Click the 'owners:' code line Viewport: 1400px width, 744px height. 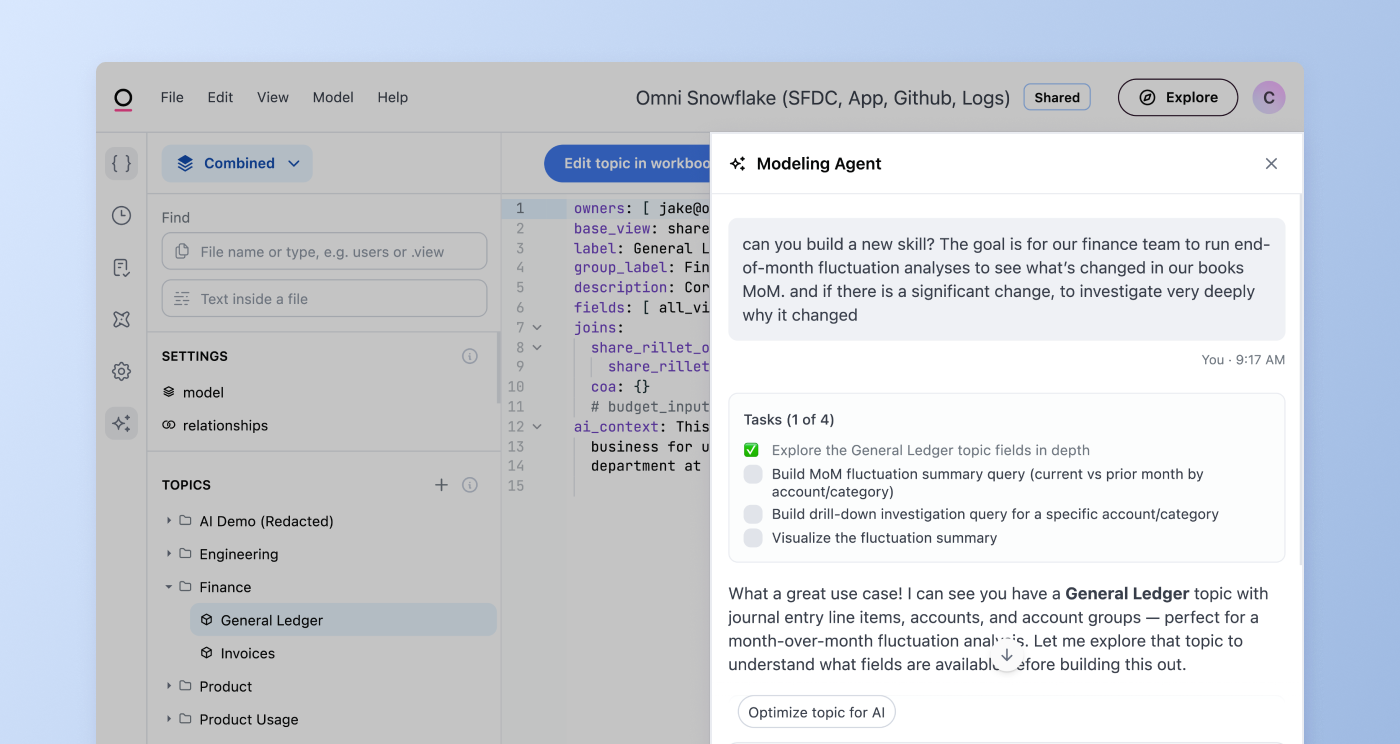pyautogui.click(x=642, y=209)
